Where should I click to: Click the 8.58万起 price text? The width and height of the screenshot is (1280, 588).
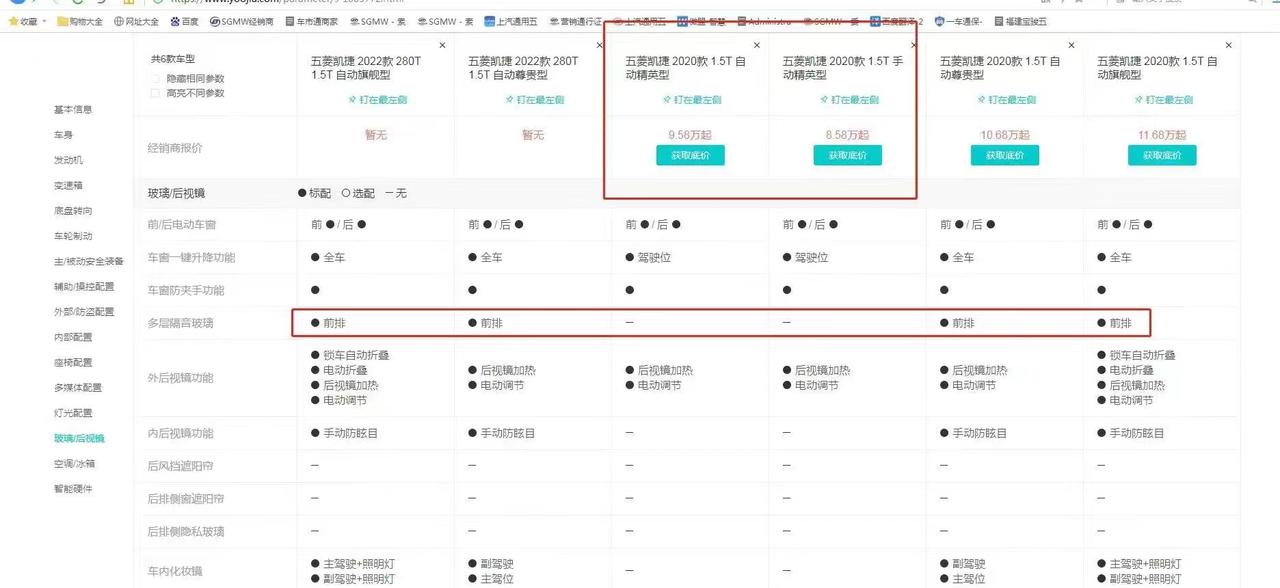pos(848,135)
